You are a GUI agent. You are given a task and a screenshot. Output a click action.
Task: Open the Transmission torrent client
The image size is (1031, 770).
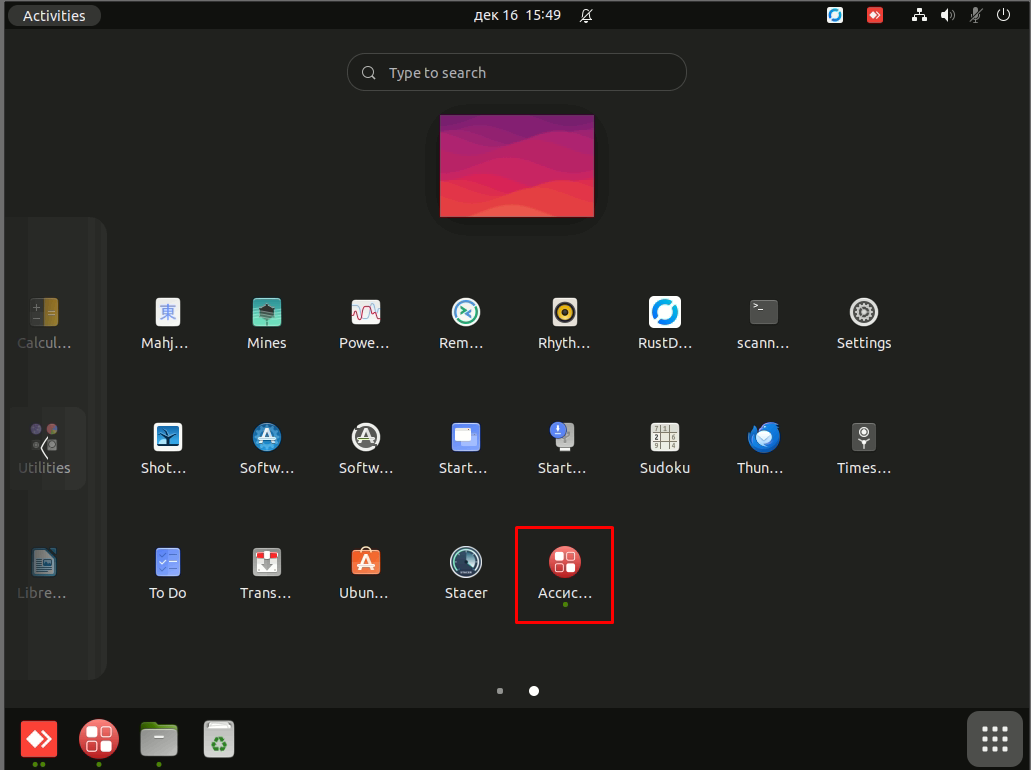tap(266, 562)
